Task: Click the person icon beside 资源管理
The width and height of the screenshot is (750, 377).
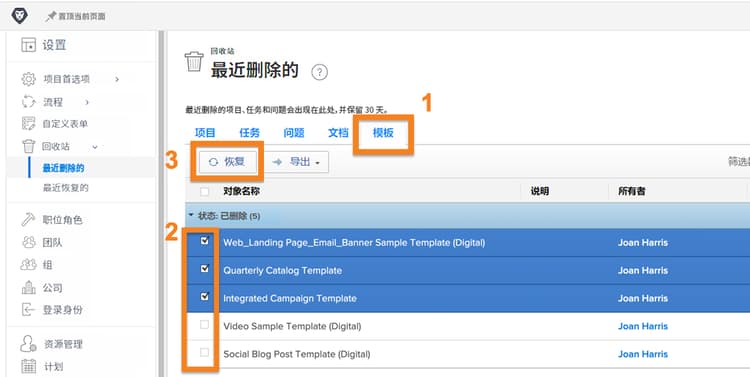Action: 28,344
